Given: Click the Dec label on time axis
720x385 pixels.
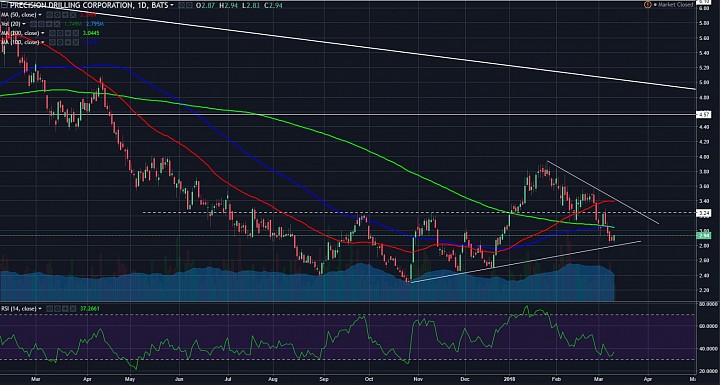Looking at the screenshot, I should [x=464, y=380].
